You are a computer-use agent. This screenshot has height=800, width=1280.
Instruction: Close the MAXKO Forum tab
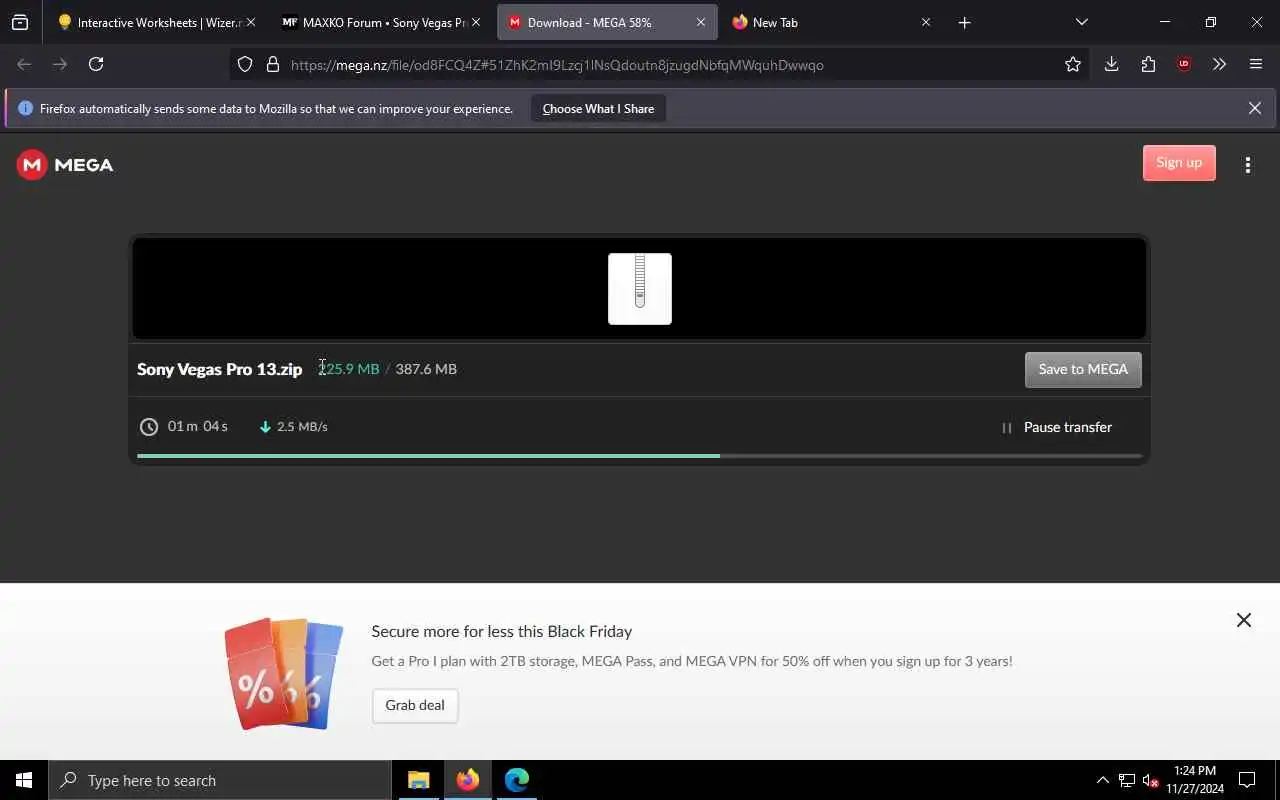tap(475, 22)
